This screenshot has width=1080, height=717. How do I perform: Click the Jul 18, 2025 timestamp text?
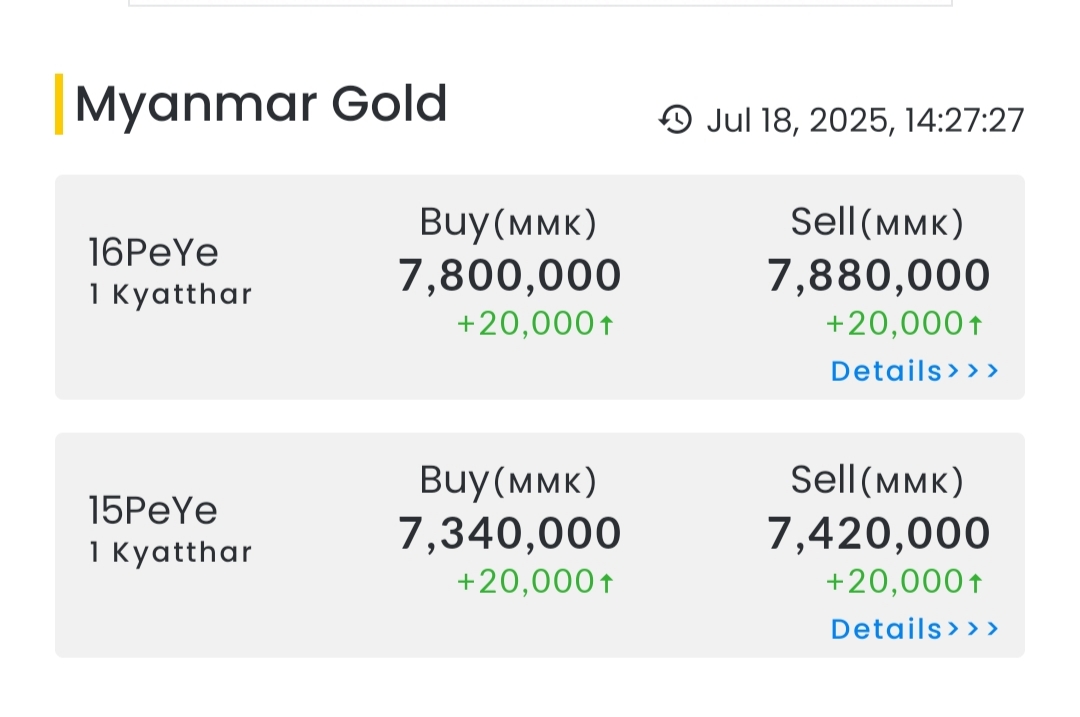866,121
